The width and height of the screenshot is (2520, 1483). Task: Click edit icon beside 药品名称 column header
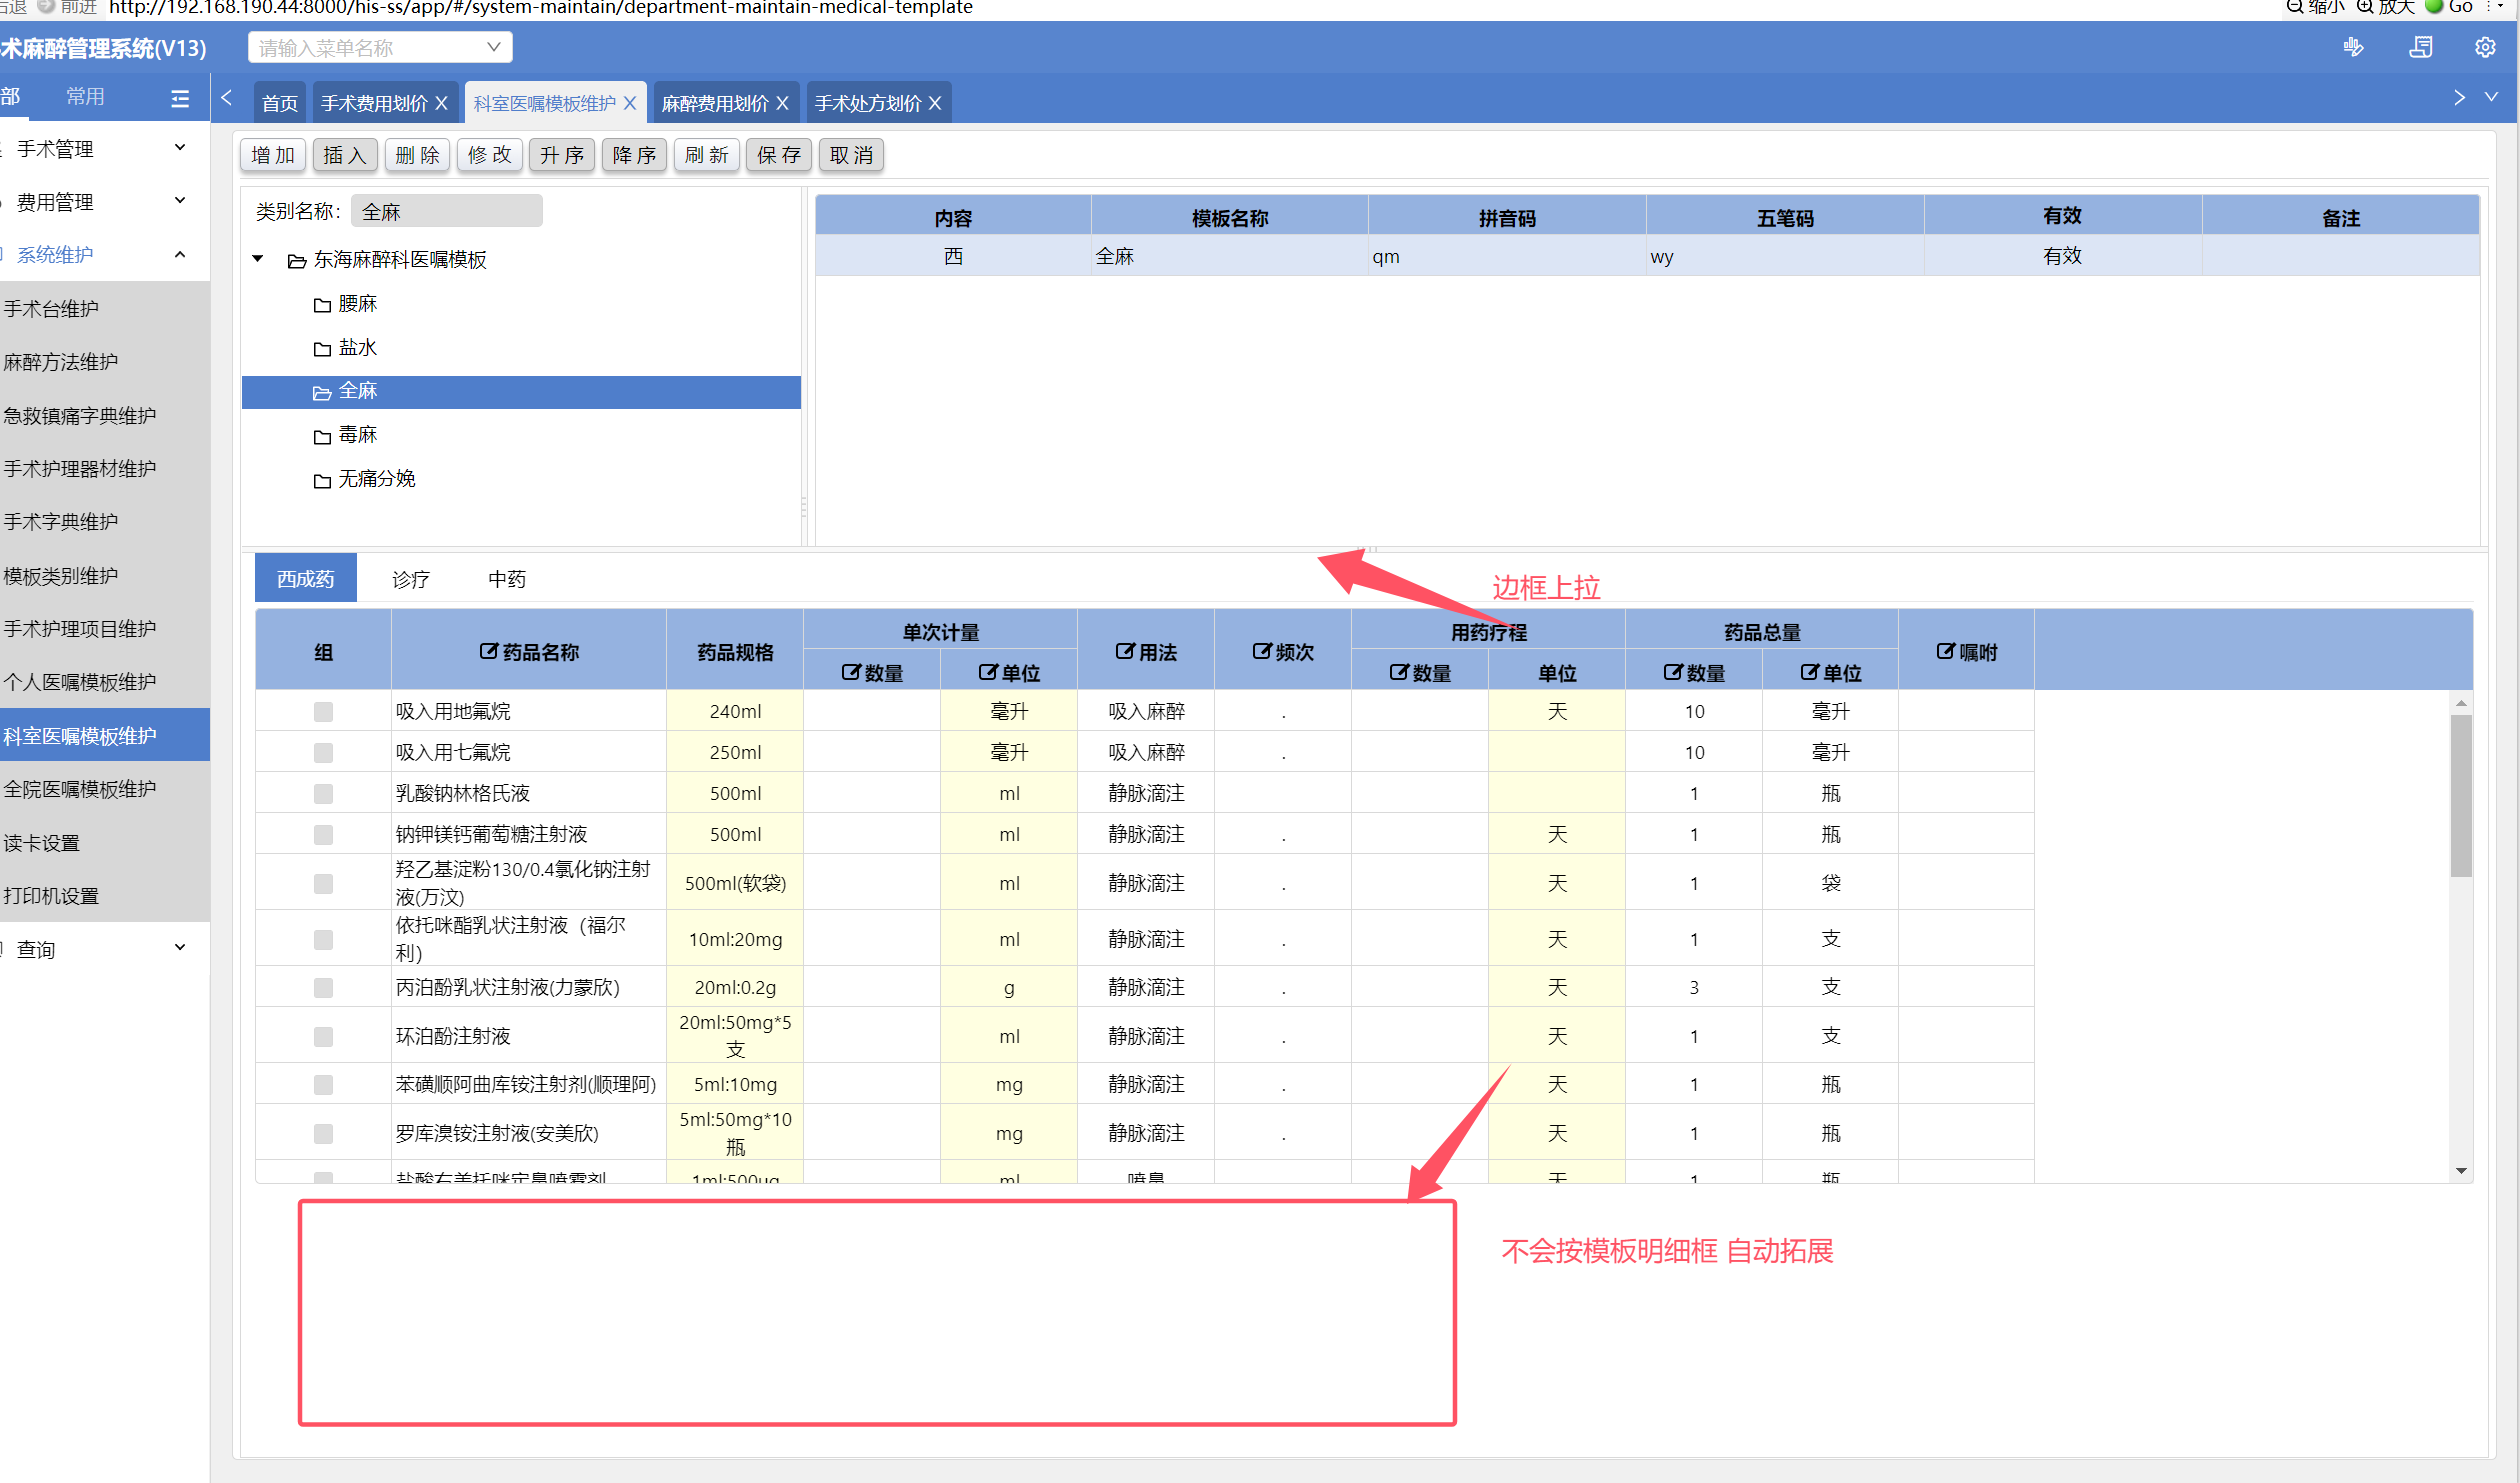tap(488, 651)
